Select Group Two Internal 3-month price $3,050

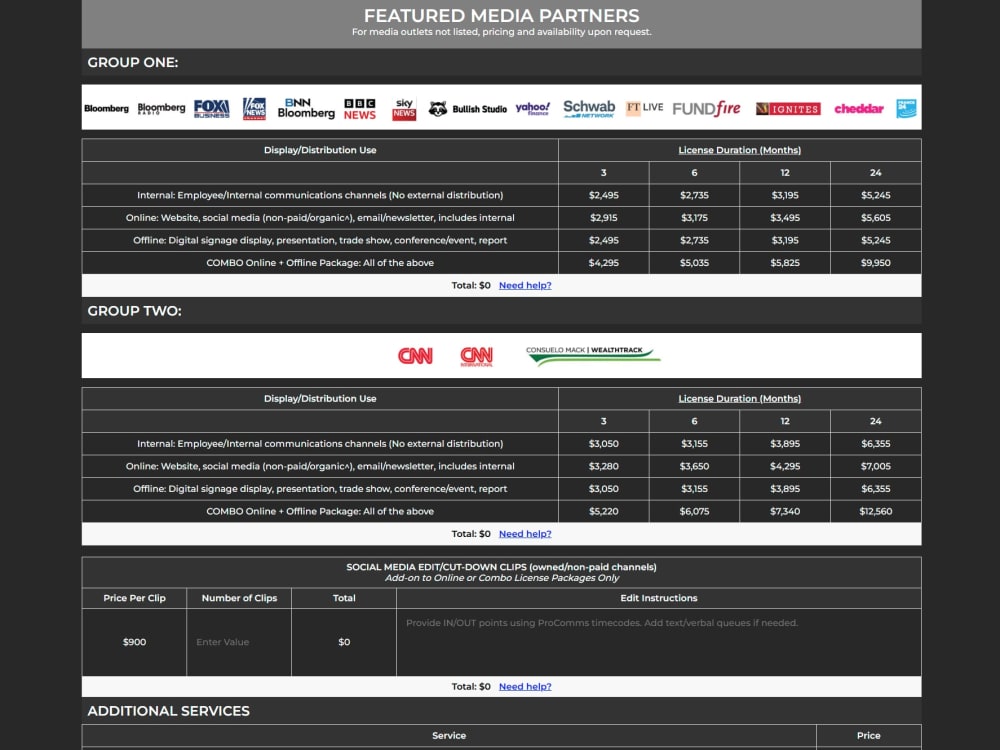603,444
